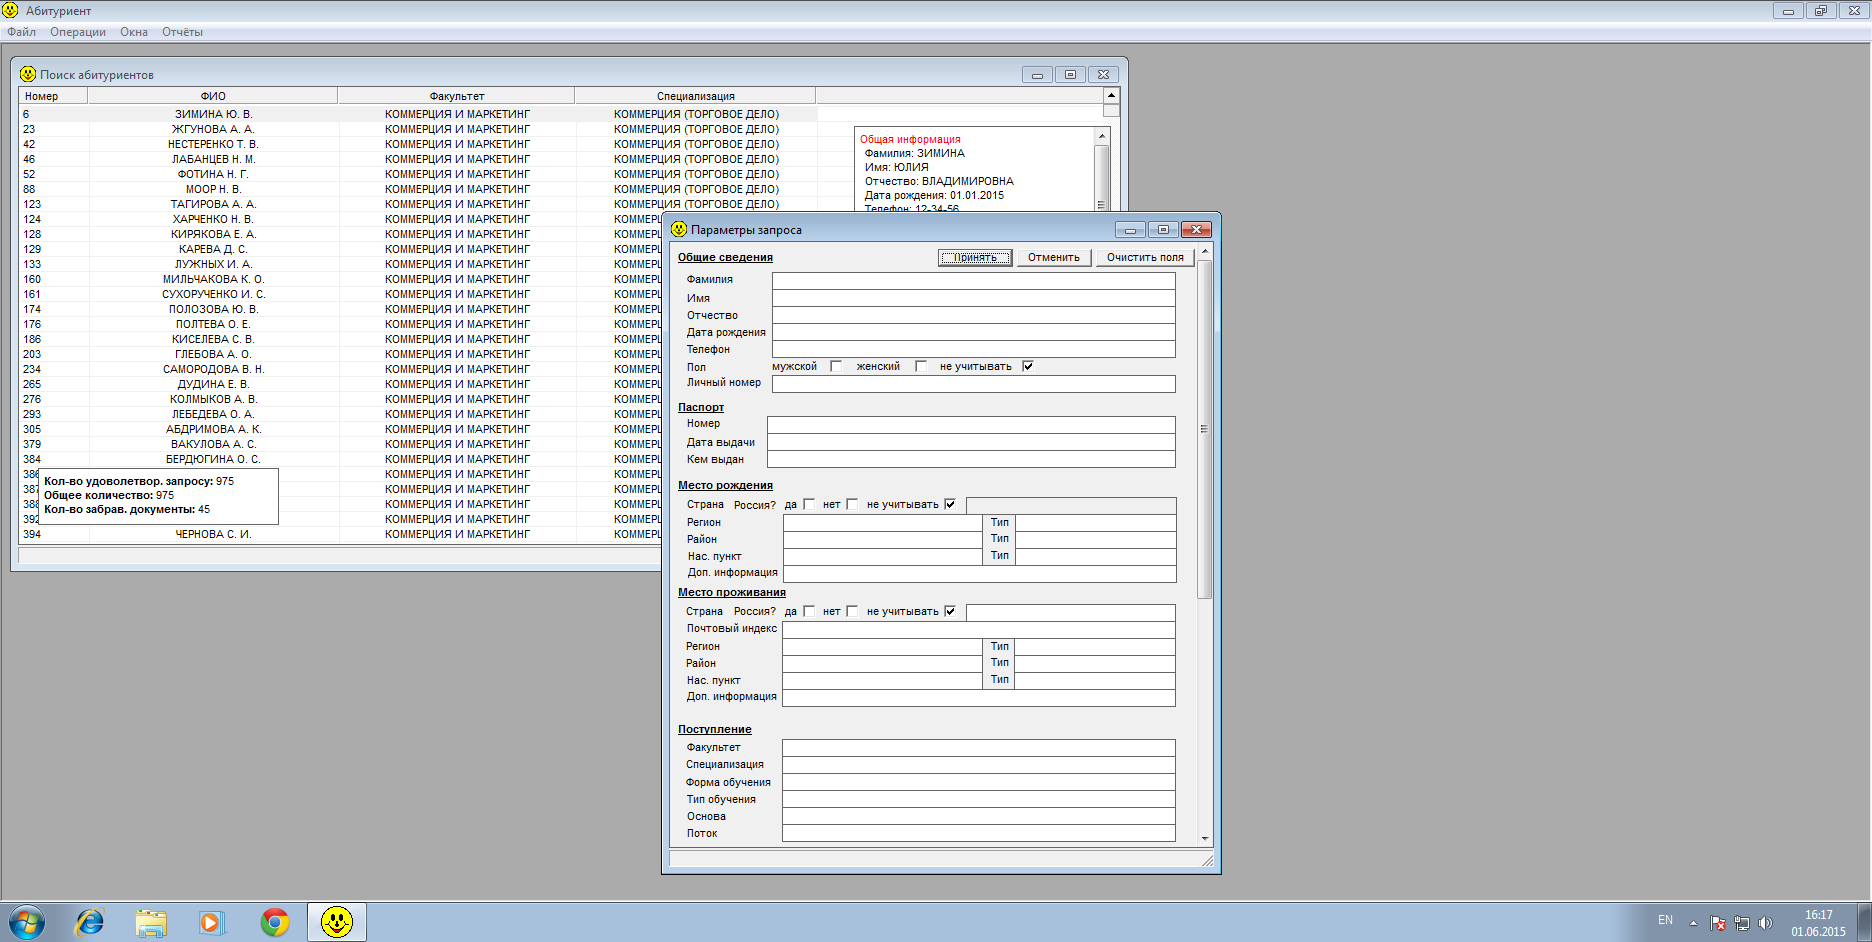The width and height of the screenshot is (1872, 942).
Task: Check the женский gender checkbox
Action: pyautogui.click(x=920, y=366)
